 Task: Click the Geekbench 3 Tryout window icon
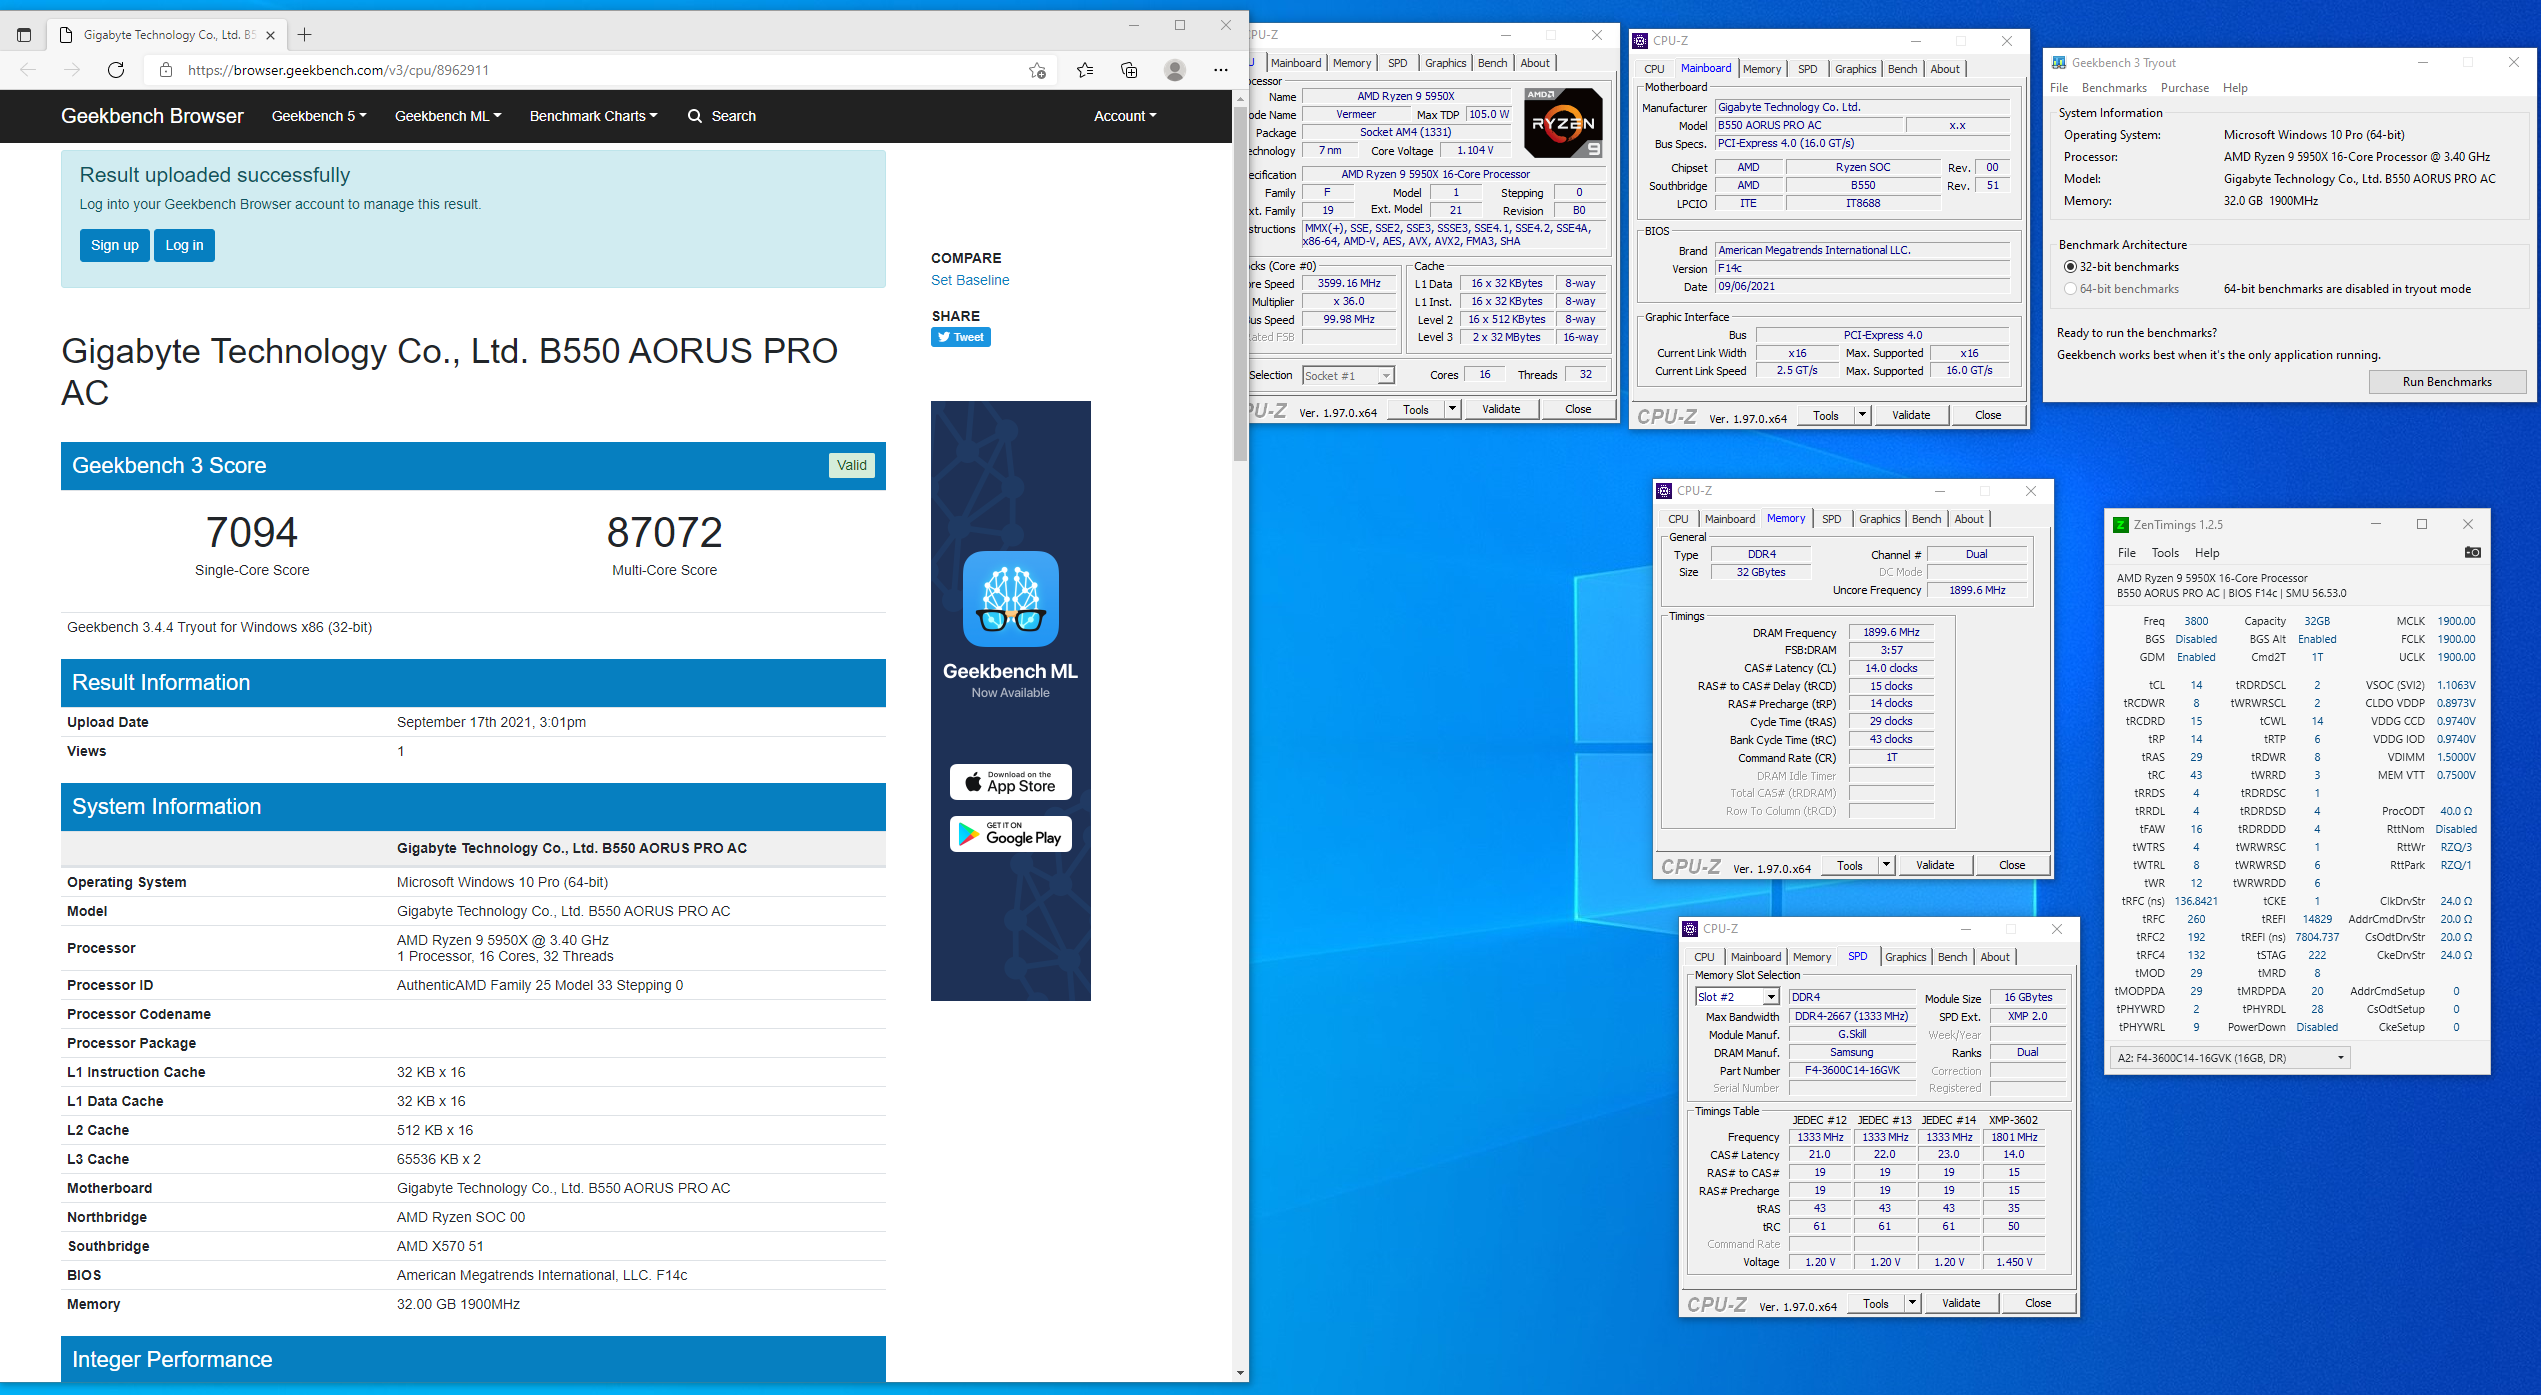click(2059, 63)
